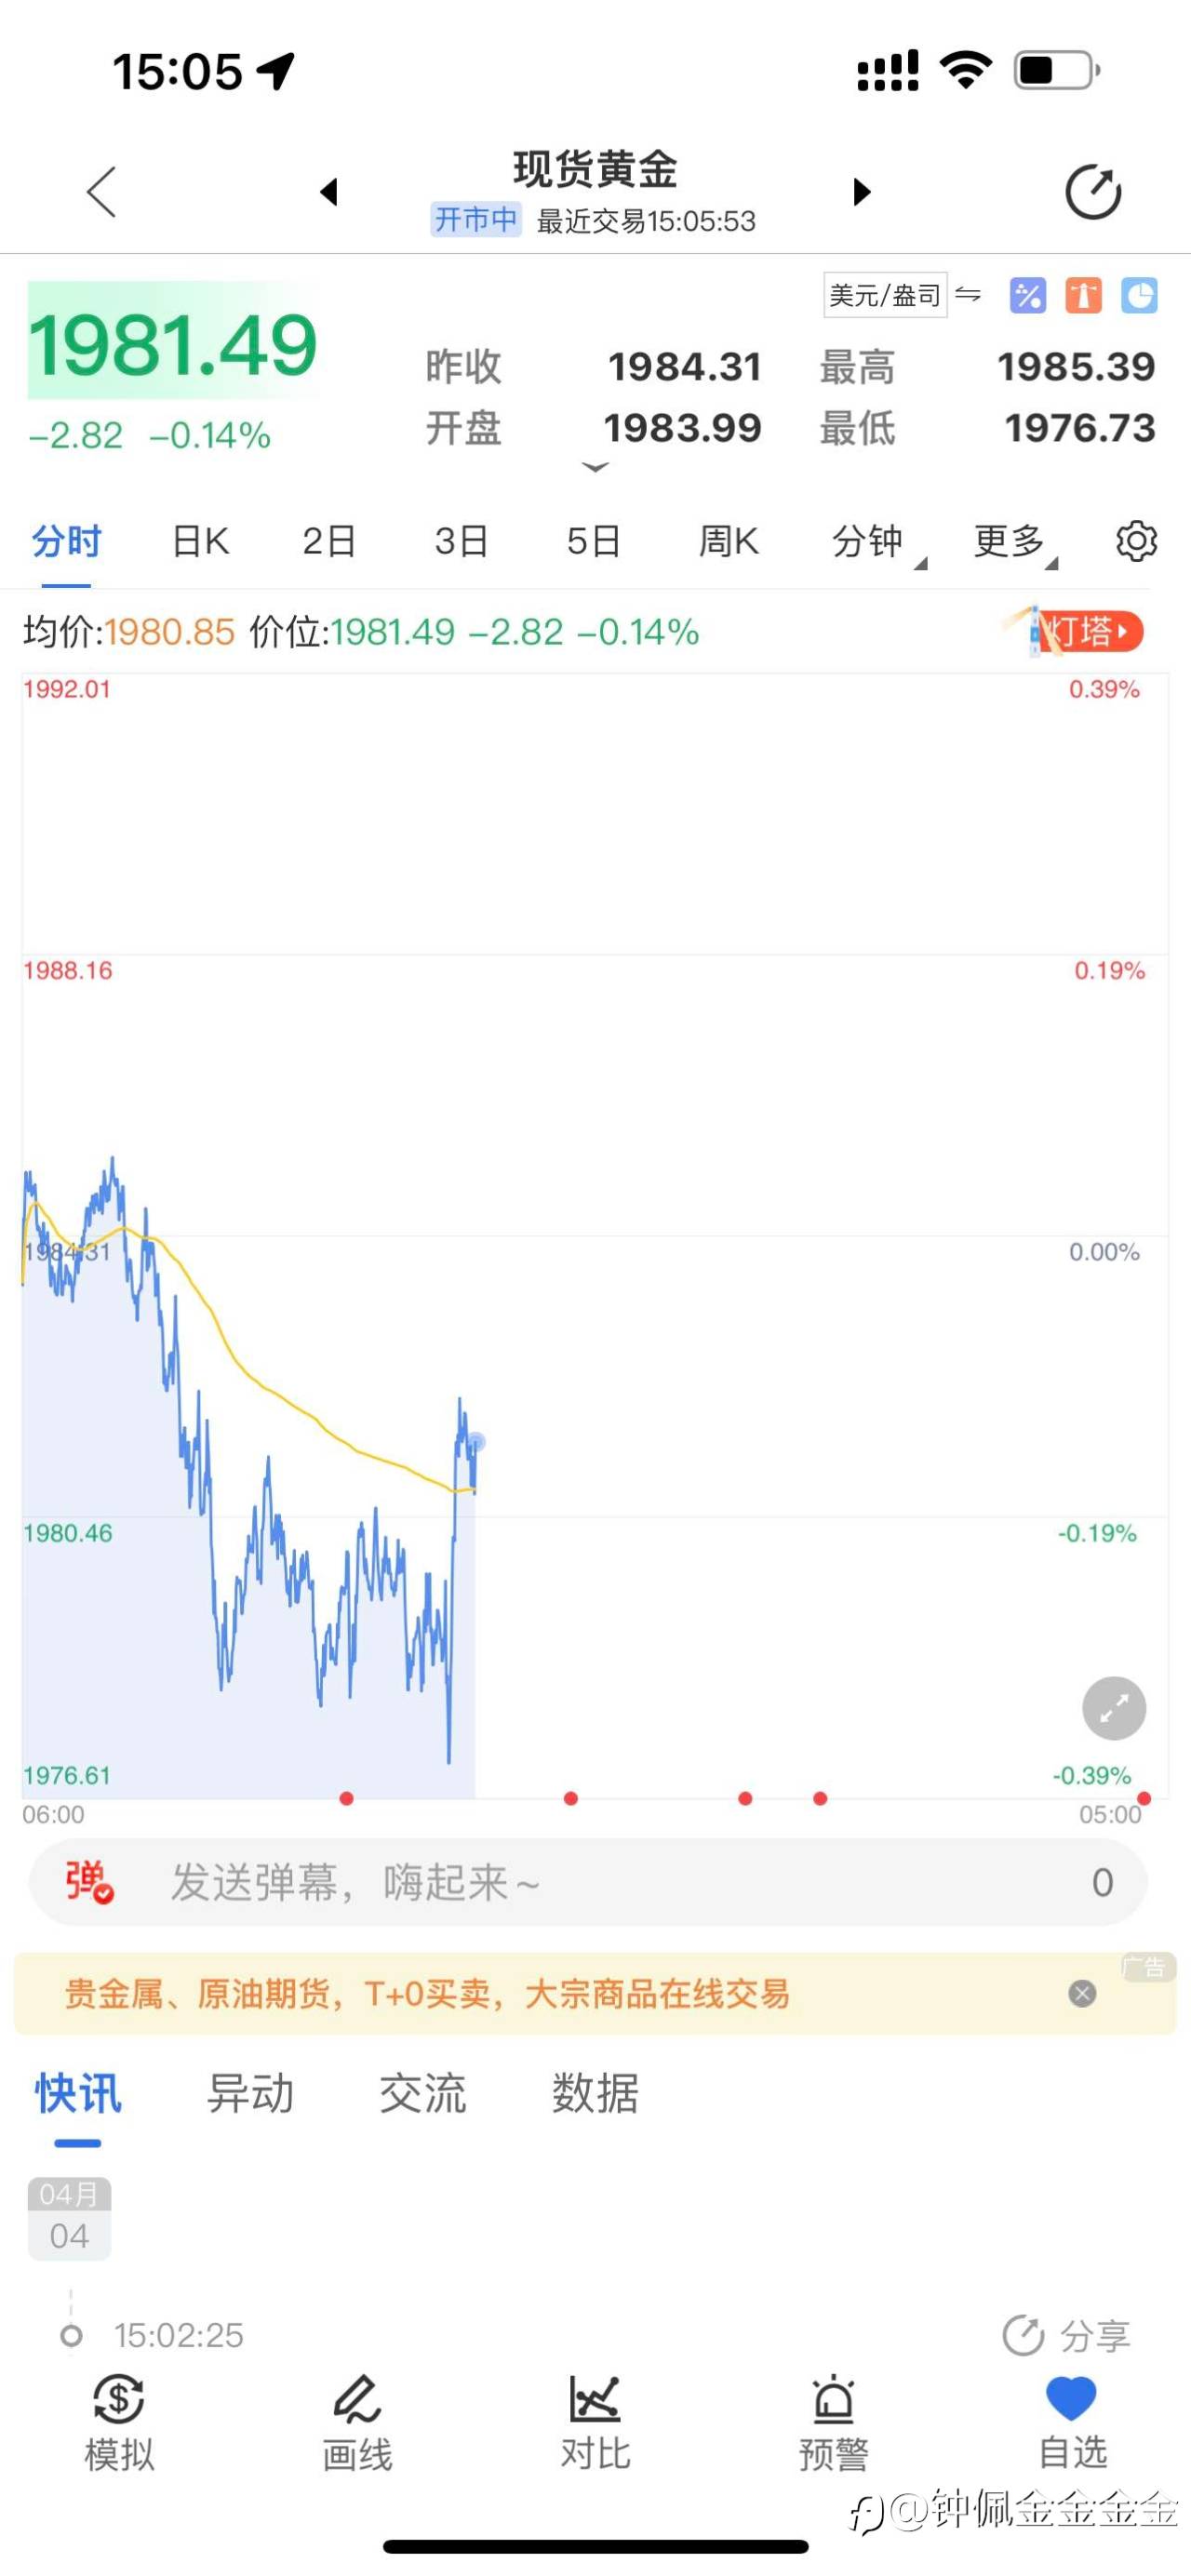Close the commodity trading ad banner
1191x2576 pixels.
1082,1993
